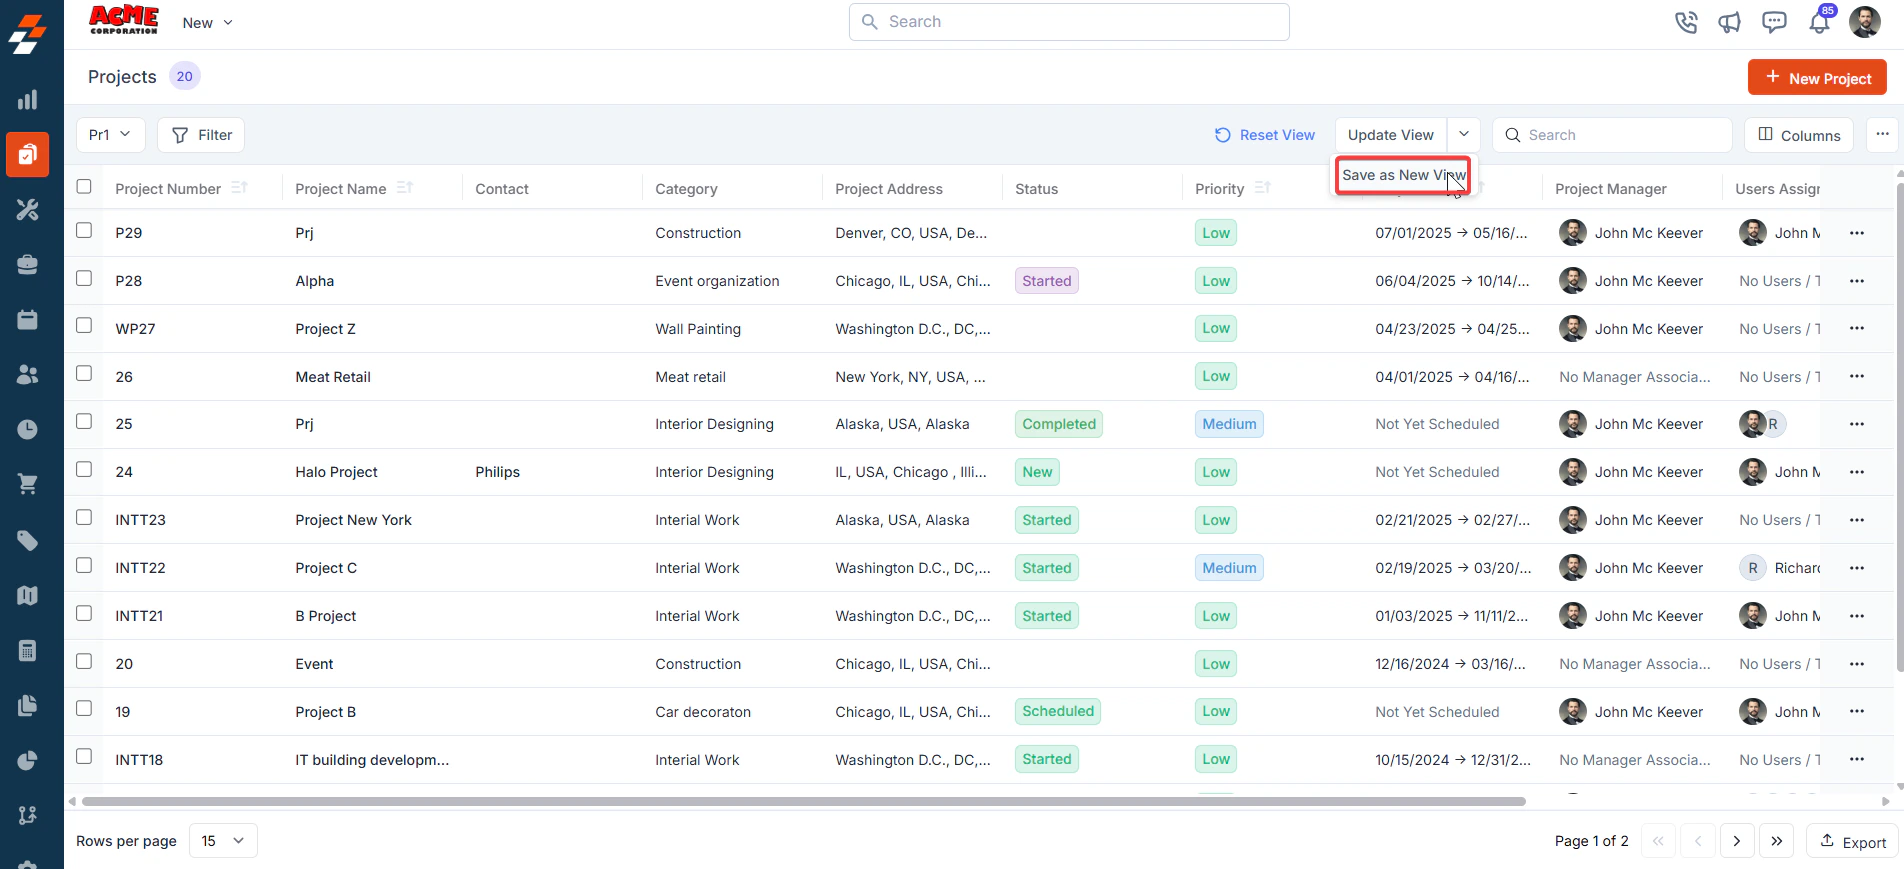
Task: Open the Columns chooser button
Action: [1799, 135]
